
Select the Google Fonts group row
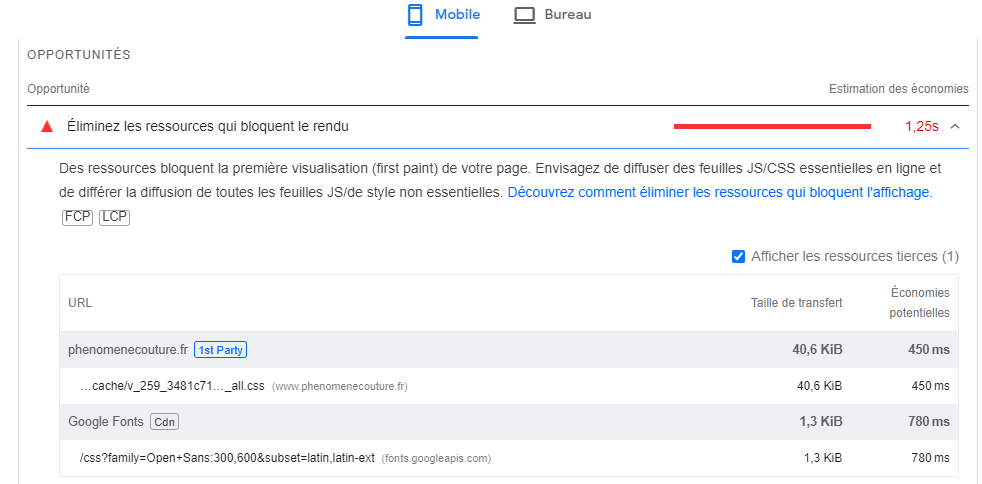click(x=105, y=422)
